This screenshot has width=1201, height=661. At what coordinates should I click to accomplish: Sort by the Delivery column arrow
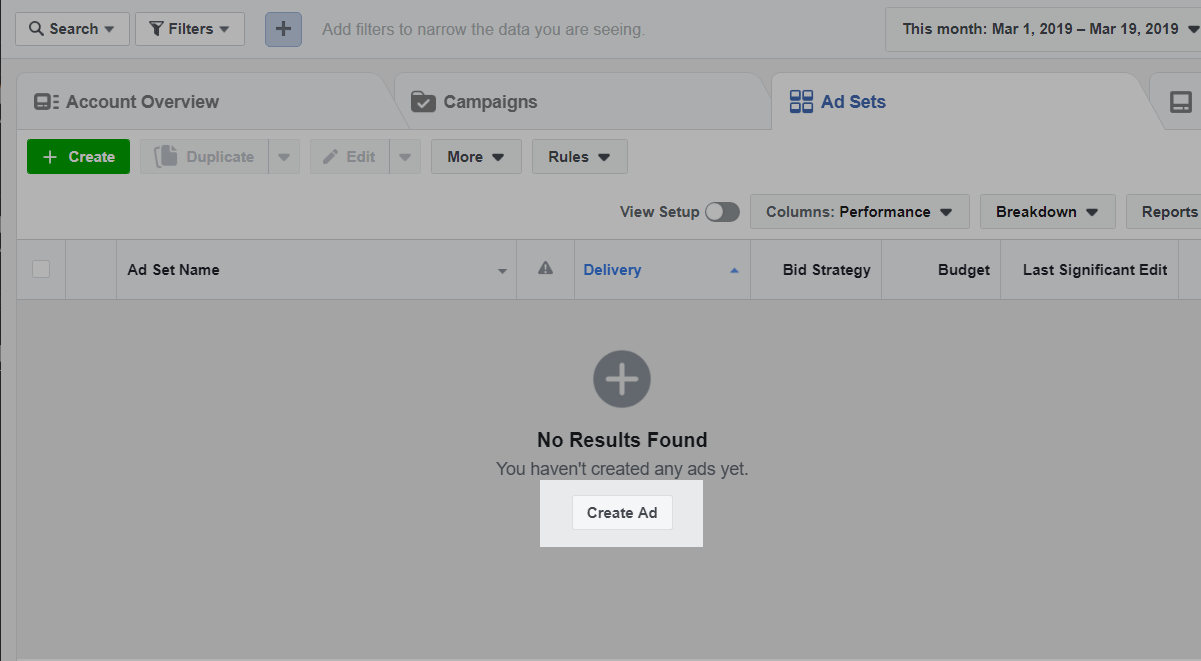[x=734, y=270]
